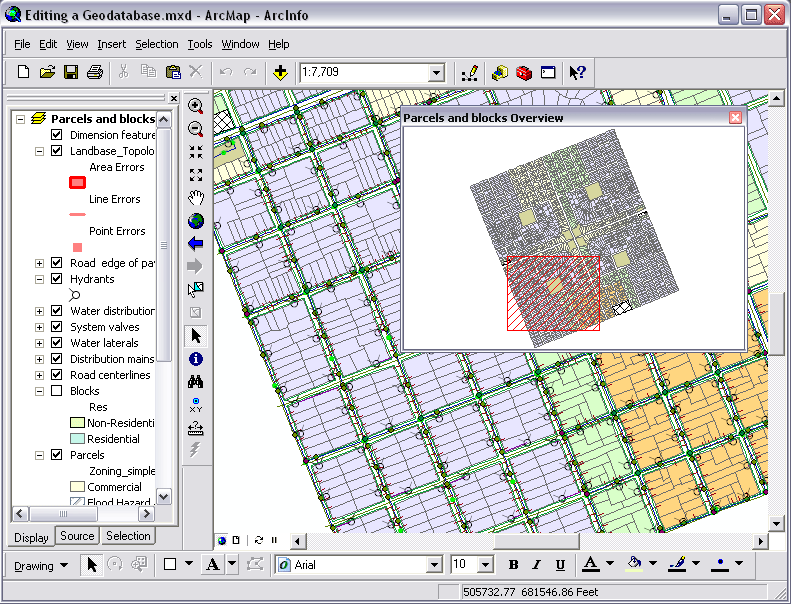Viewport: 791px width, 604px height.
Task: Open ArcToolbox red toolbox icon
Action: (x=524, y=73)
